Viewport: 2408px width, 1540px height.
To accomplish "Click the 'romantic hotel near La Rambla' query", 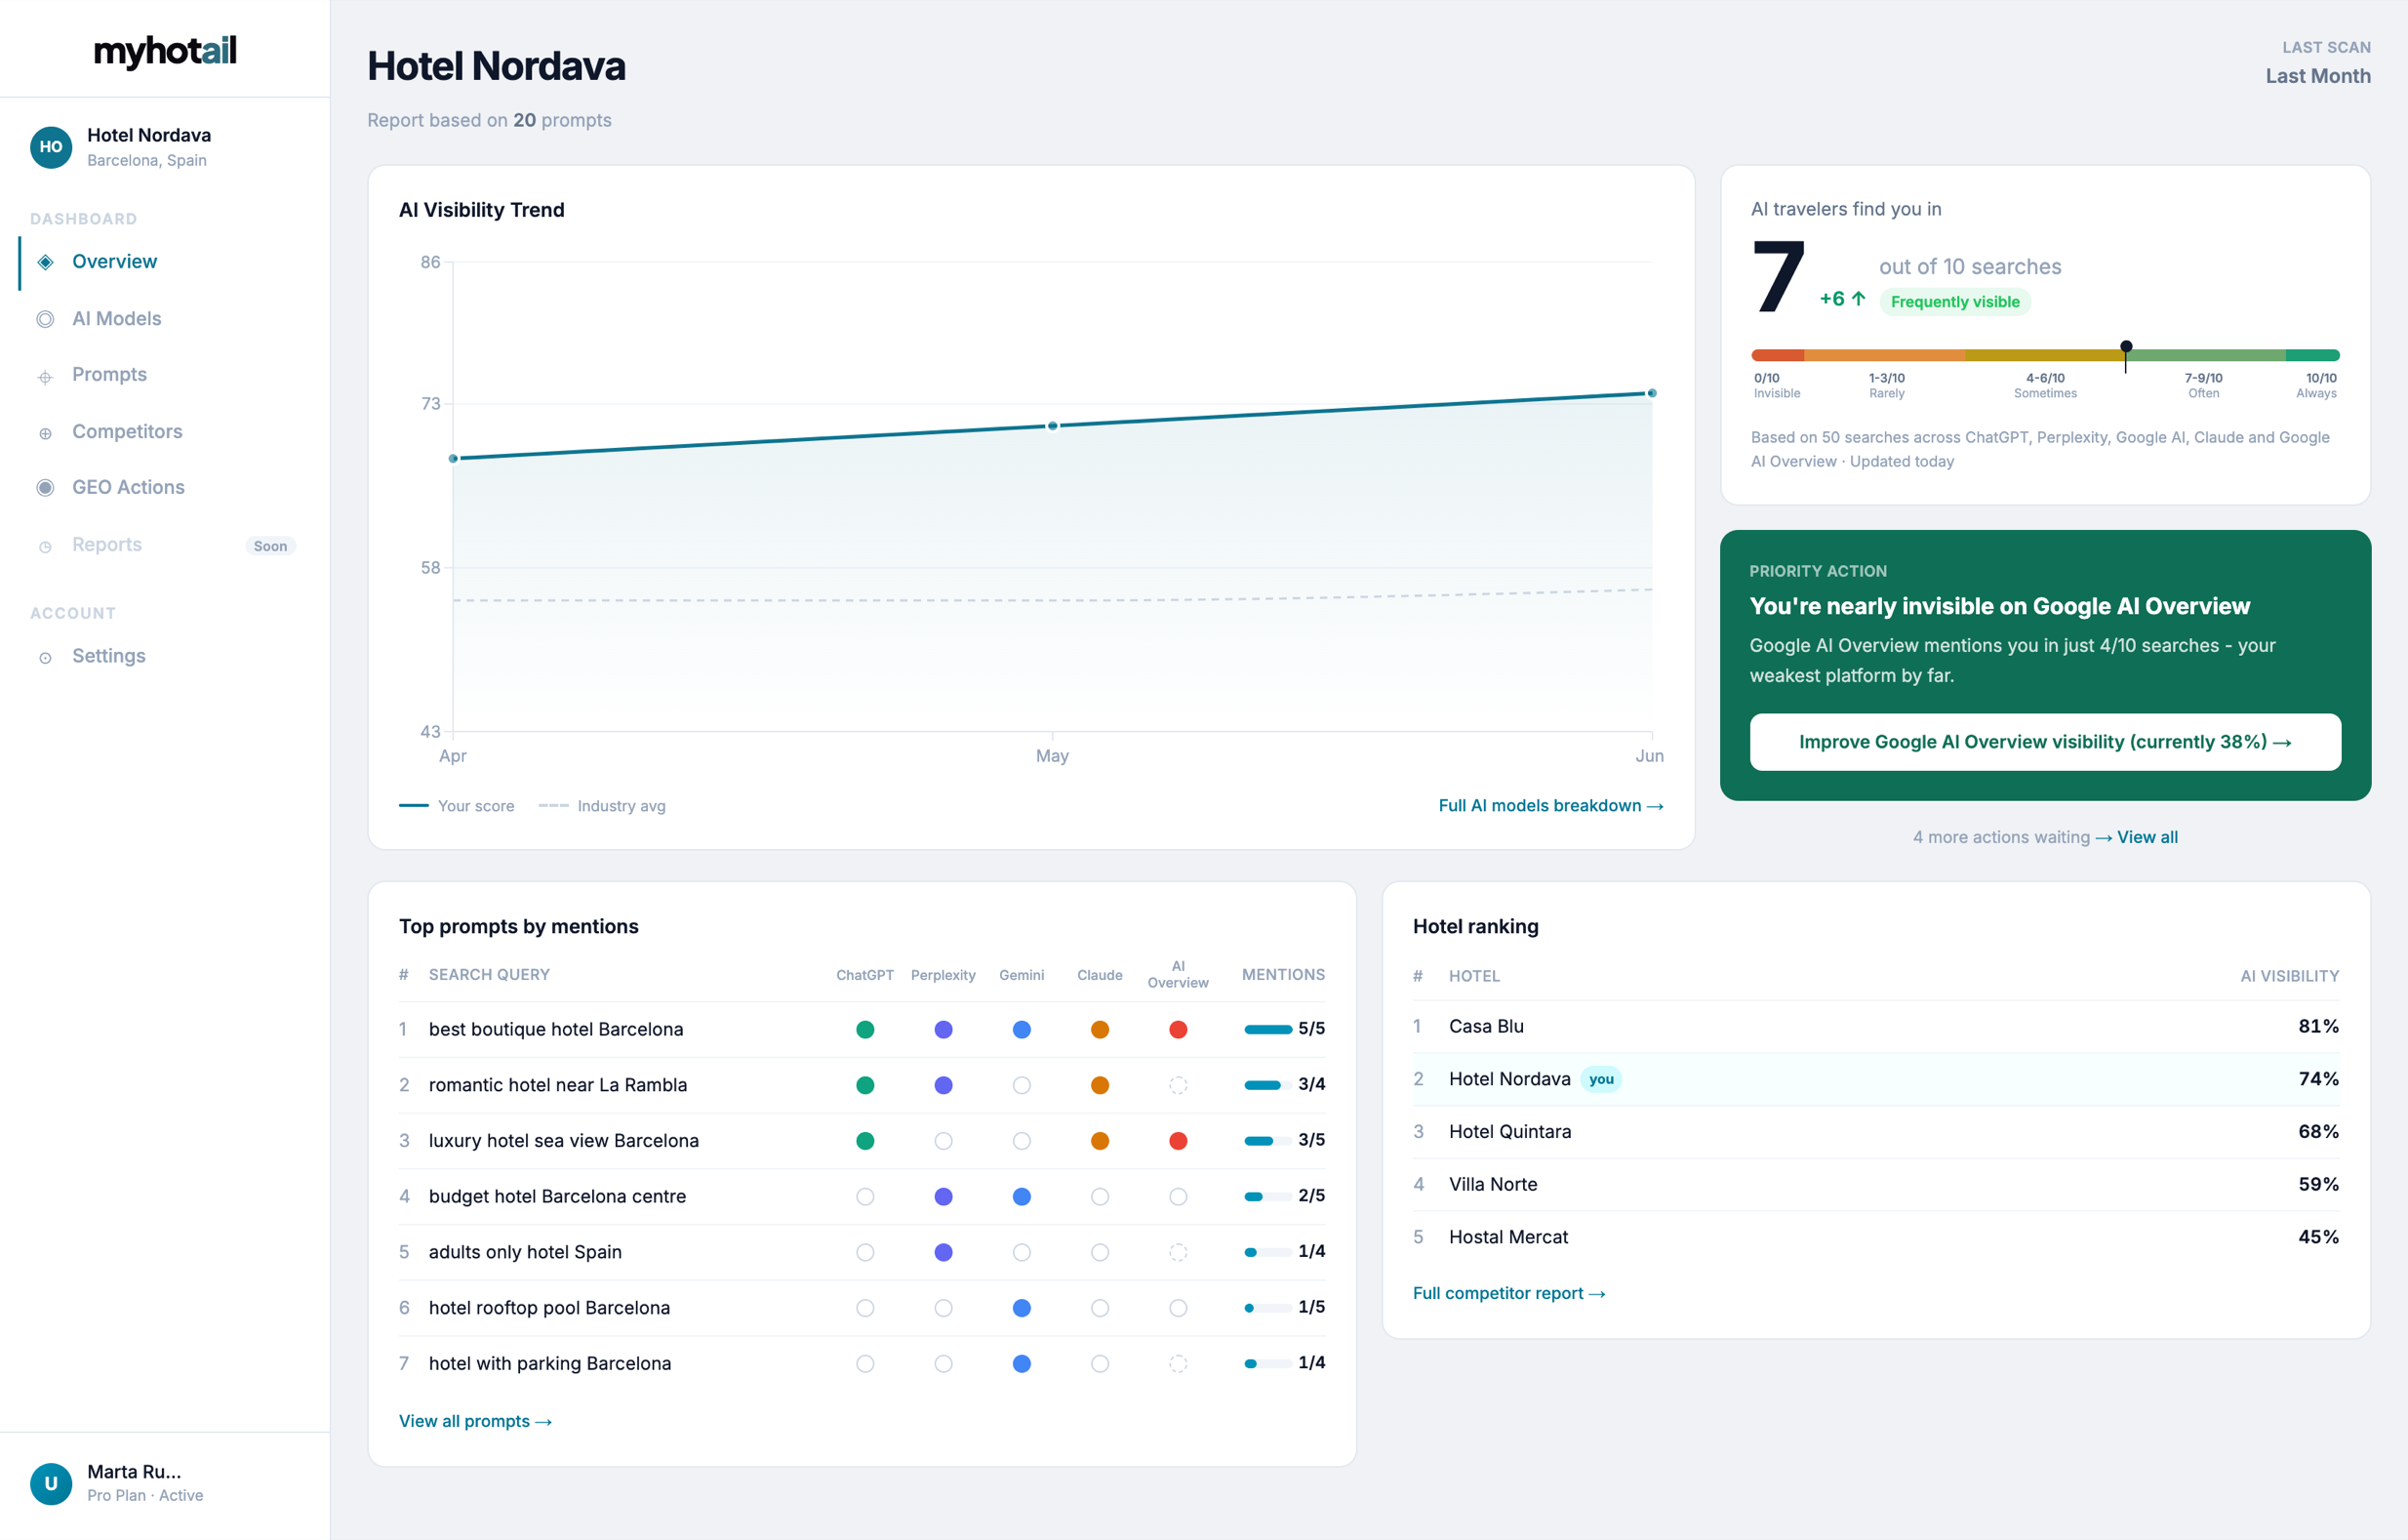I will pyautogui.click(x=558, y=1085).
